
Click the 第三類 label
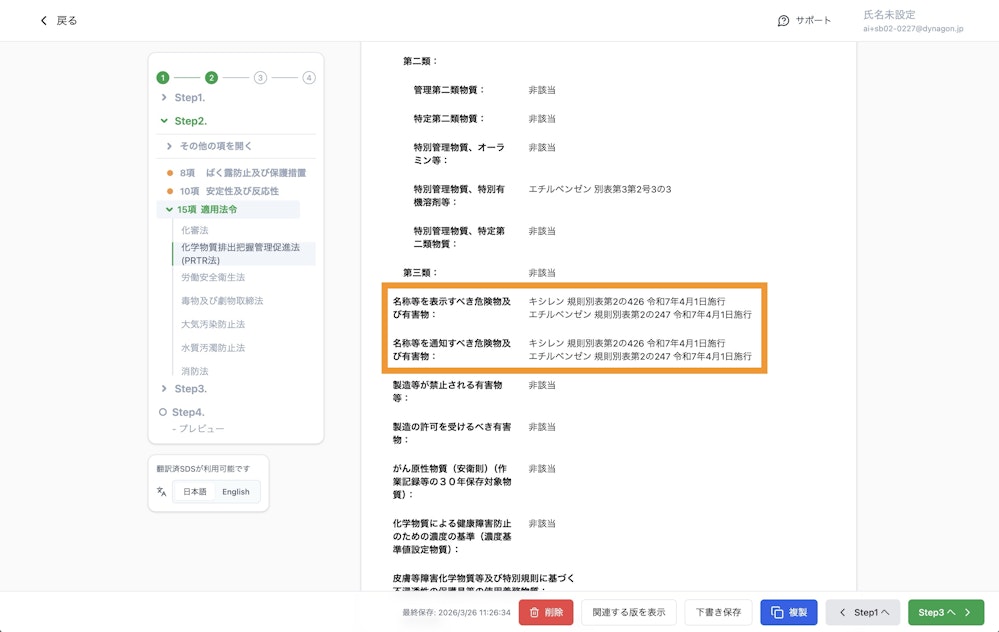(420, 273)
